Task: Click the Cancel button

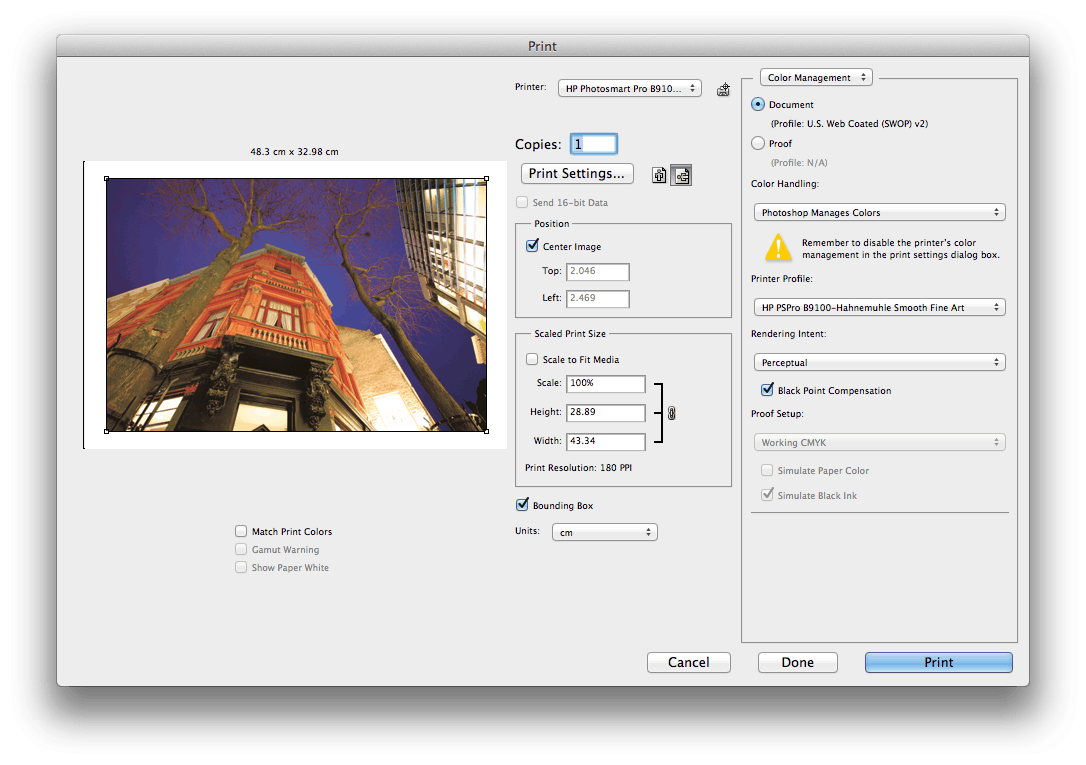Action: click(x=688, y=663)
